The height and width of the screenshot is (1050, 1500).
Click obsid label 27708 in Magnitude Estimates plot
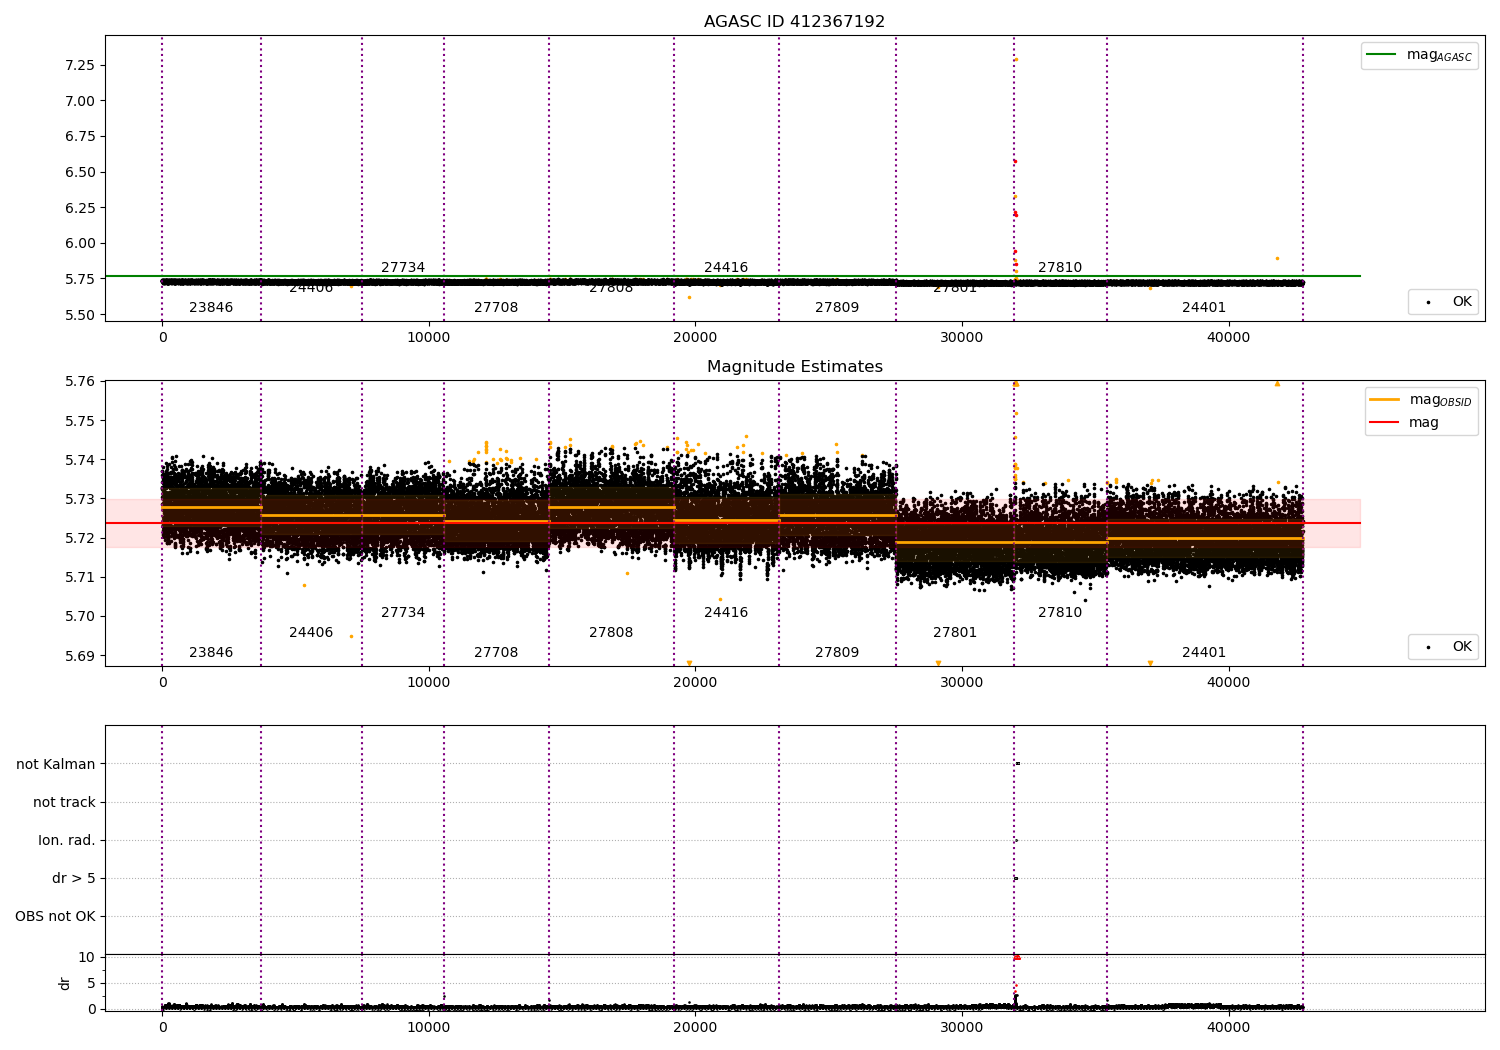[496, 652]
